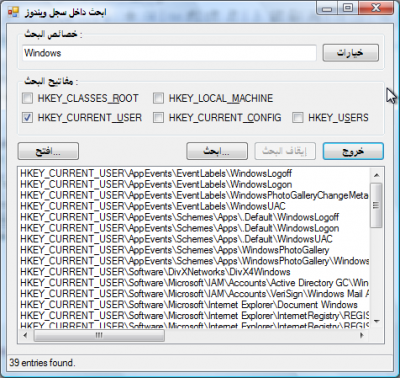The image size is (400, 378).
Task: Tick the HKEY_CURRENT_CONFIG checkbox
Action: click(158, 118)
